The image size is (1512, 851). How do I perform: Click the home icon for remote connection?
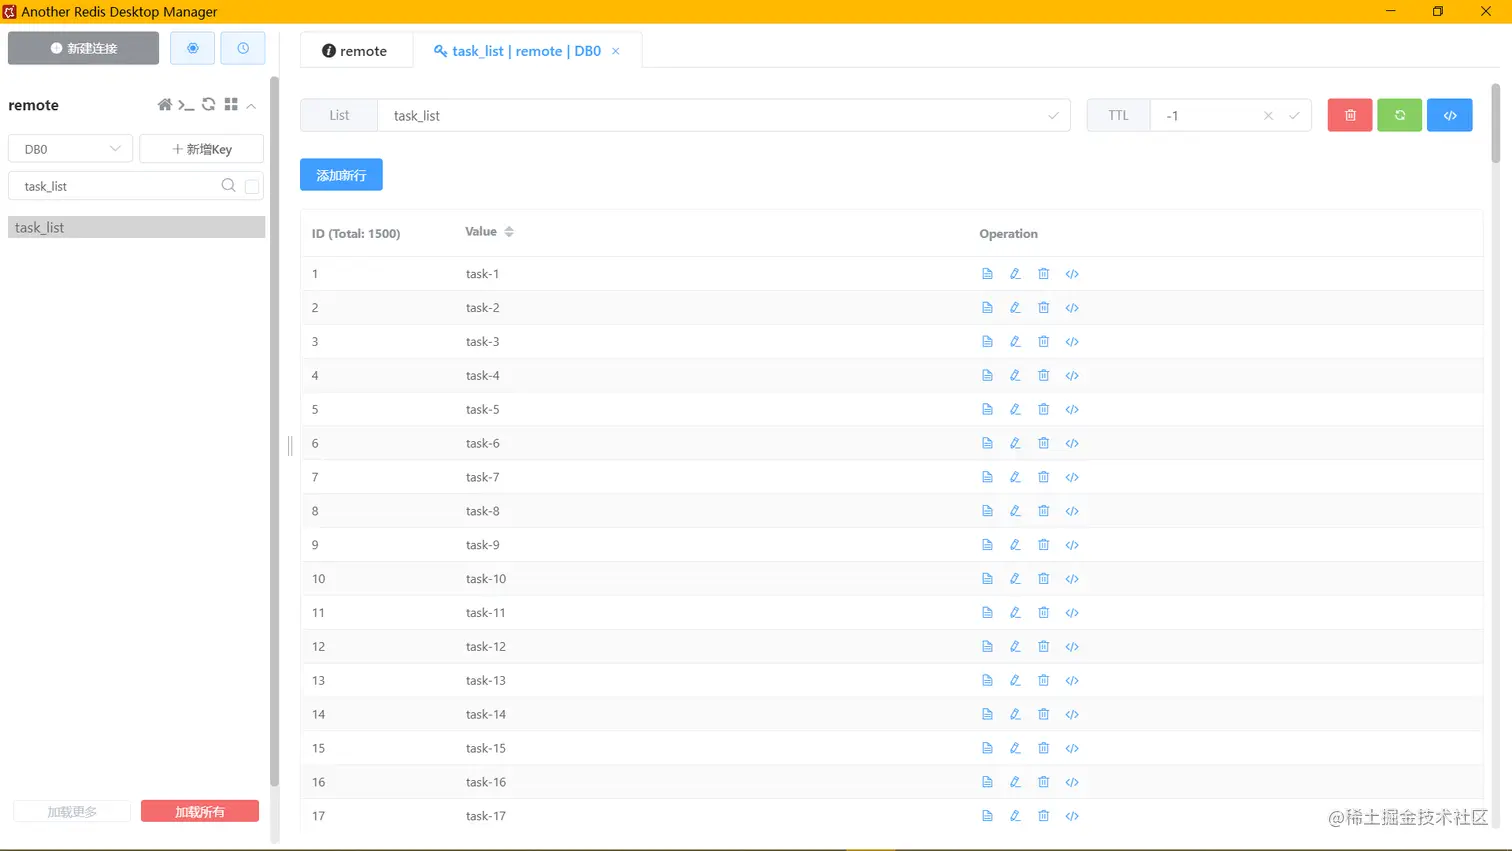pyautogui.click(x=165, y=105)
